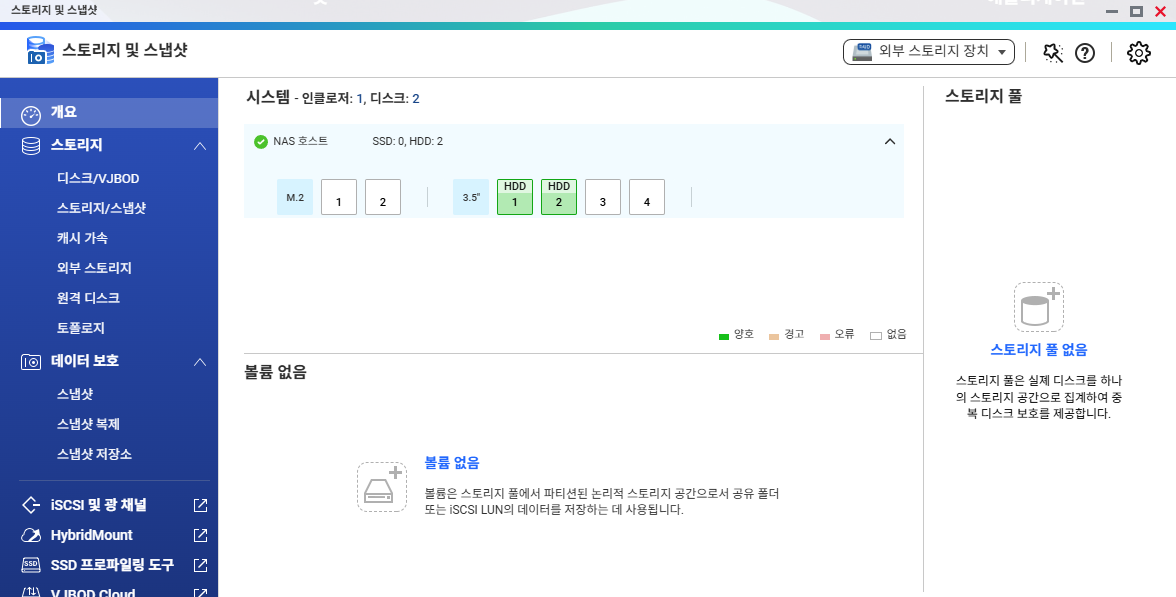Screen dimensions: 1176x597
Task: Open global settings gear icon
Action: pyautogui.click(x=1138, y=52)
